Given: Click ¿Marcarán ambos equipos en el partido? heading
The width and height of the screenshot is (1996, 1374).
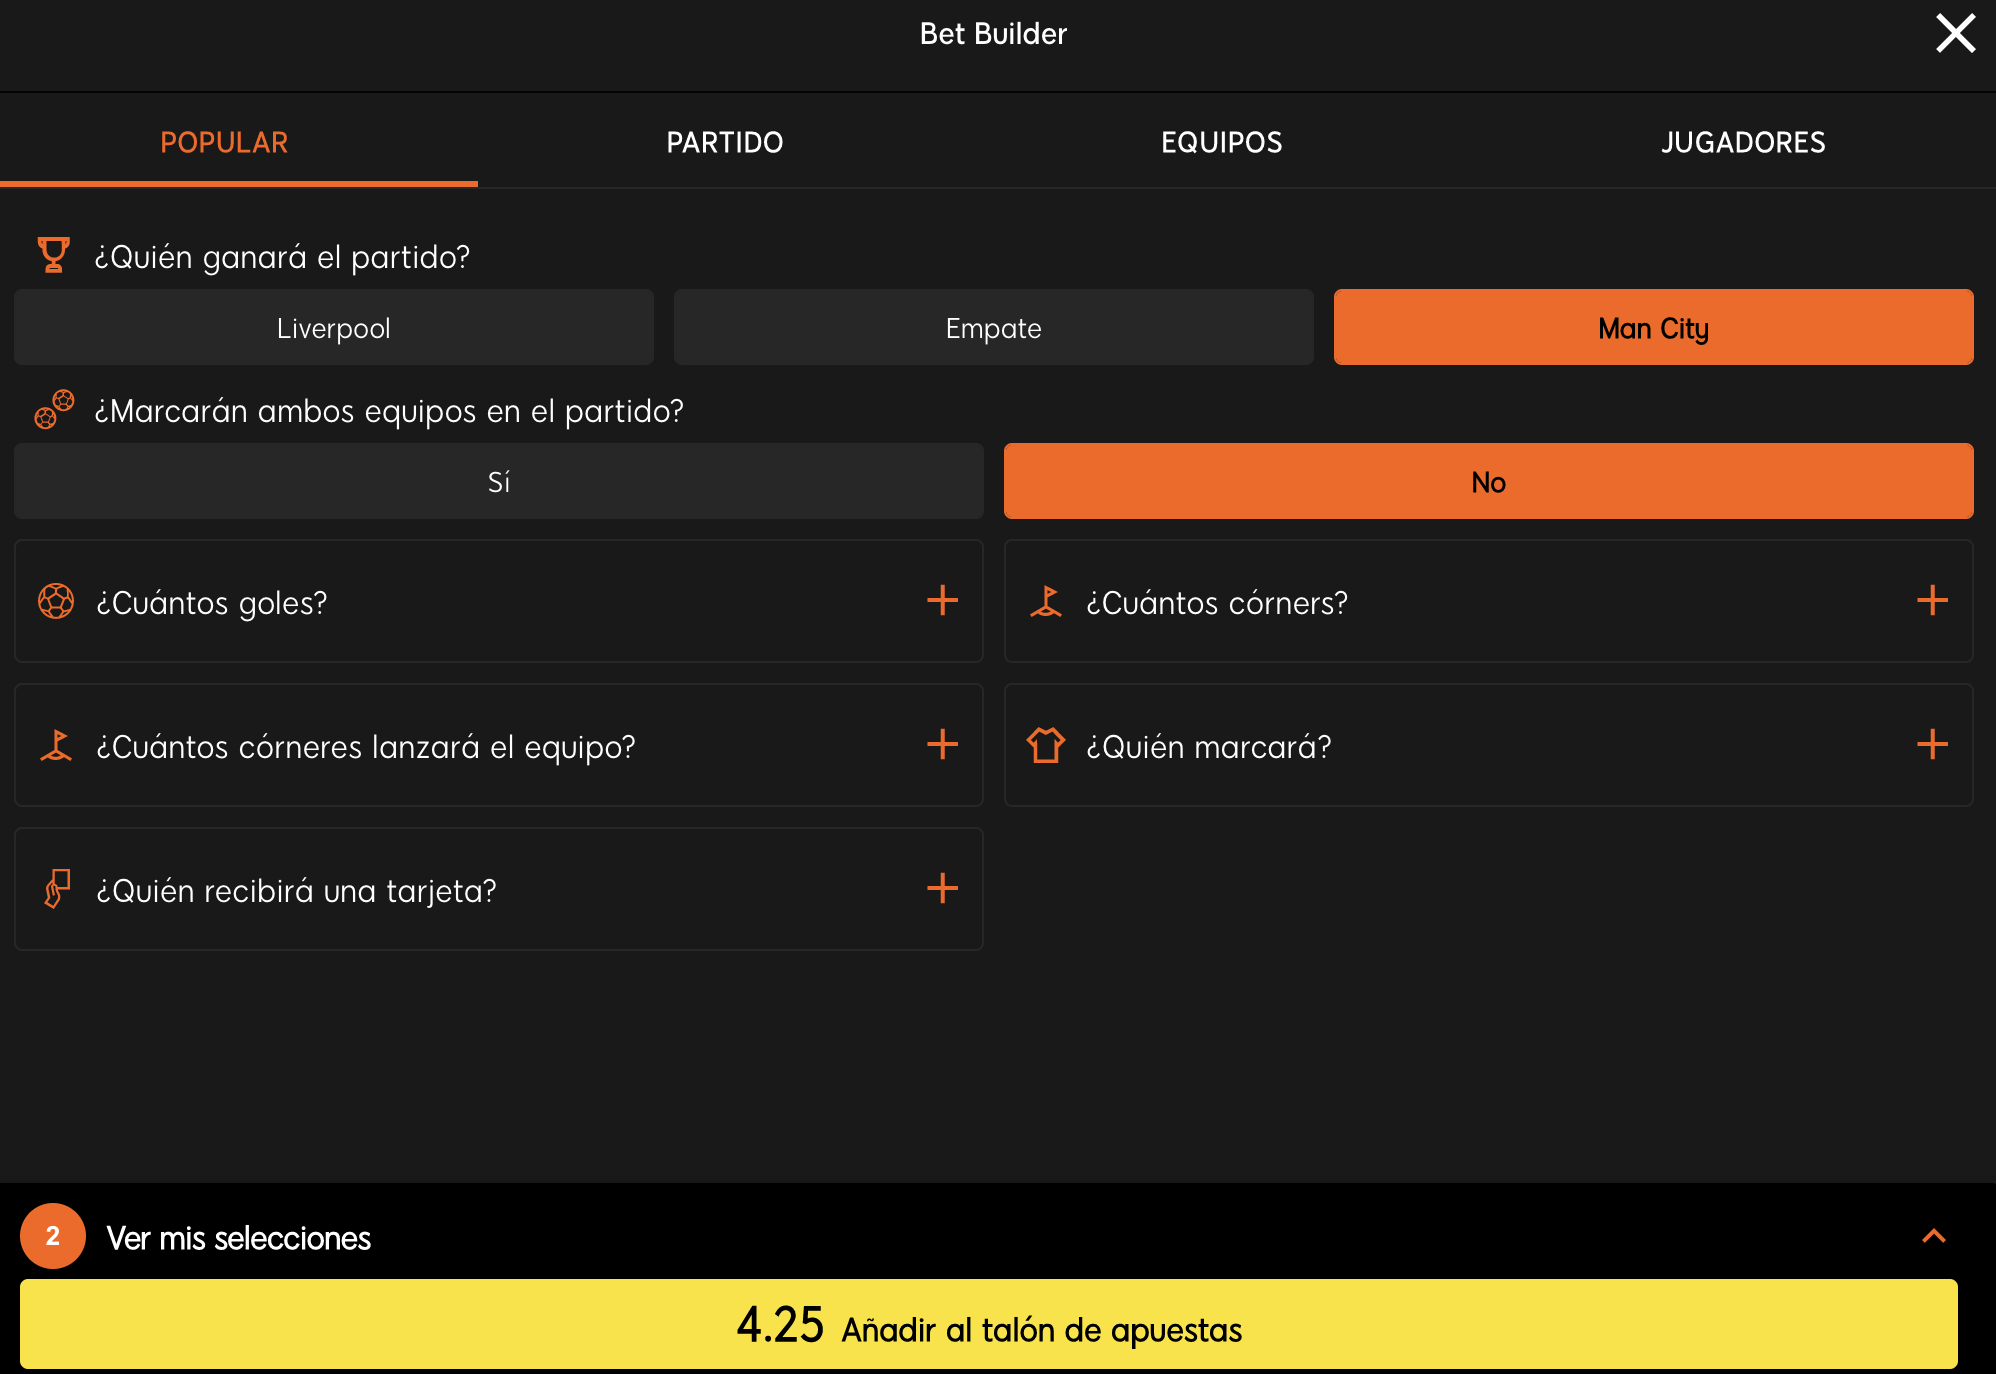Looking at the screenshot, I should coord(389,411).
